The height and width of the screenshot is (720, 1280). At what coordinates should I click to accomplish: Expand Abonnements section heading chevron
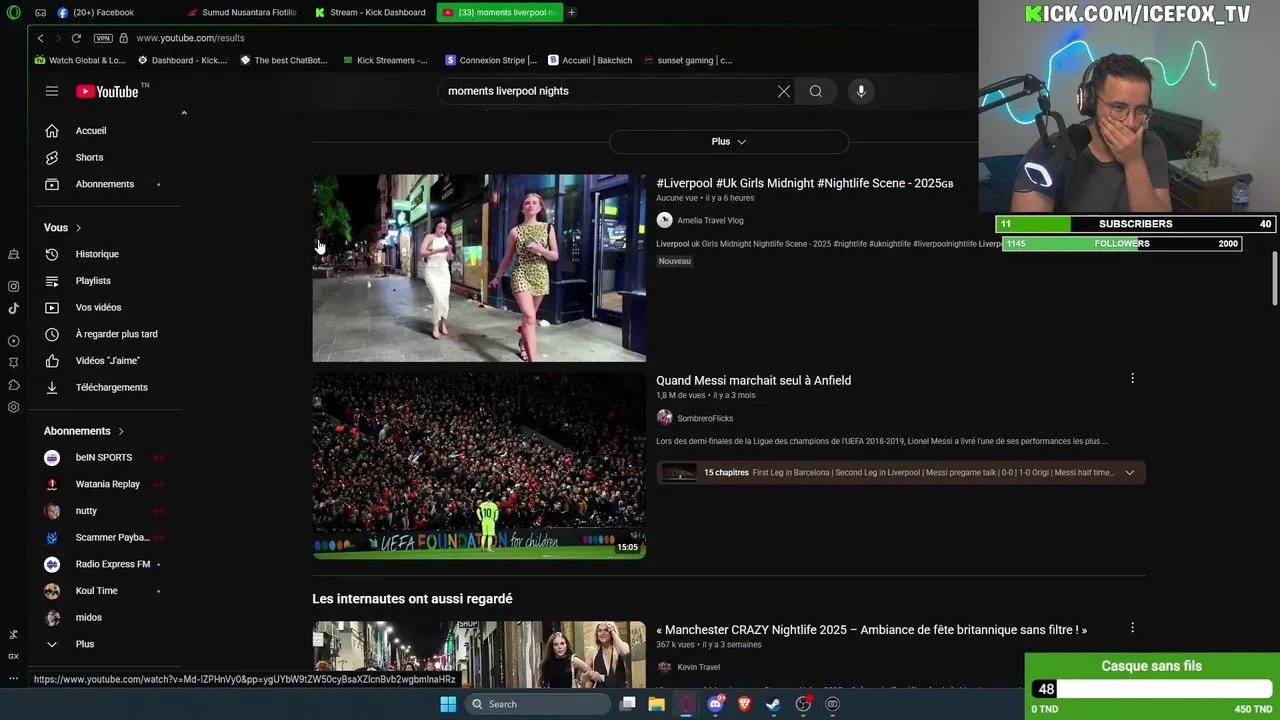[x=121, y=431]
